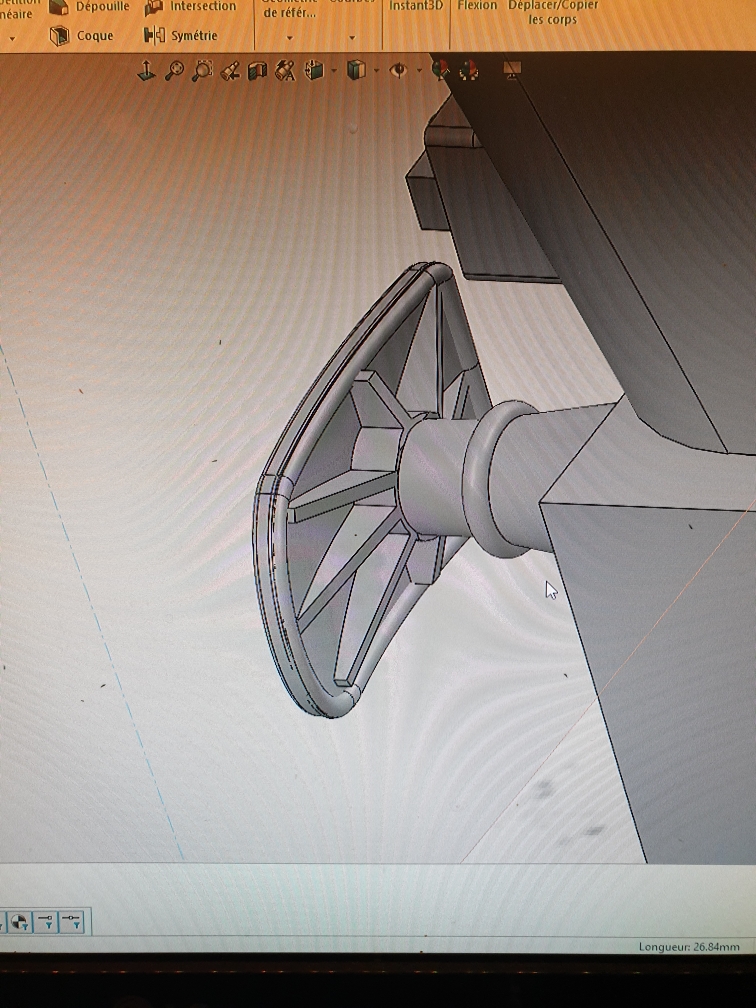The image size is (756, 1008).
Task: Open Edit Appearance color sphere icon
Action: (440, 69)
